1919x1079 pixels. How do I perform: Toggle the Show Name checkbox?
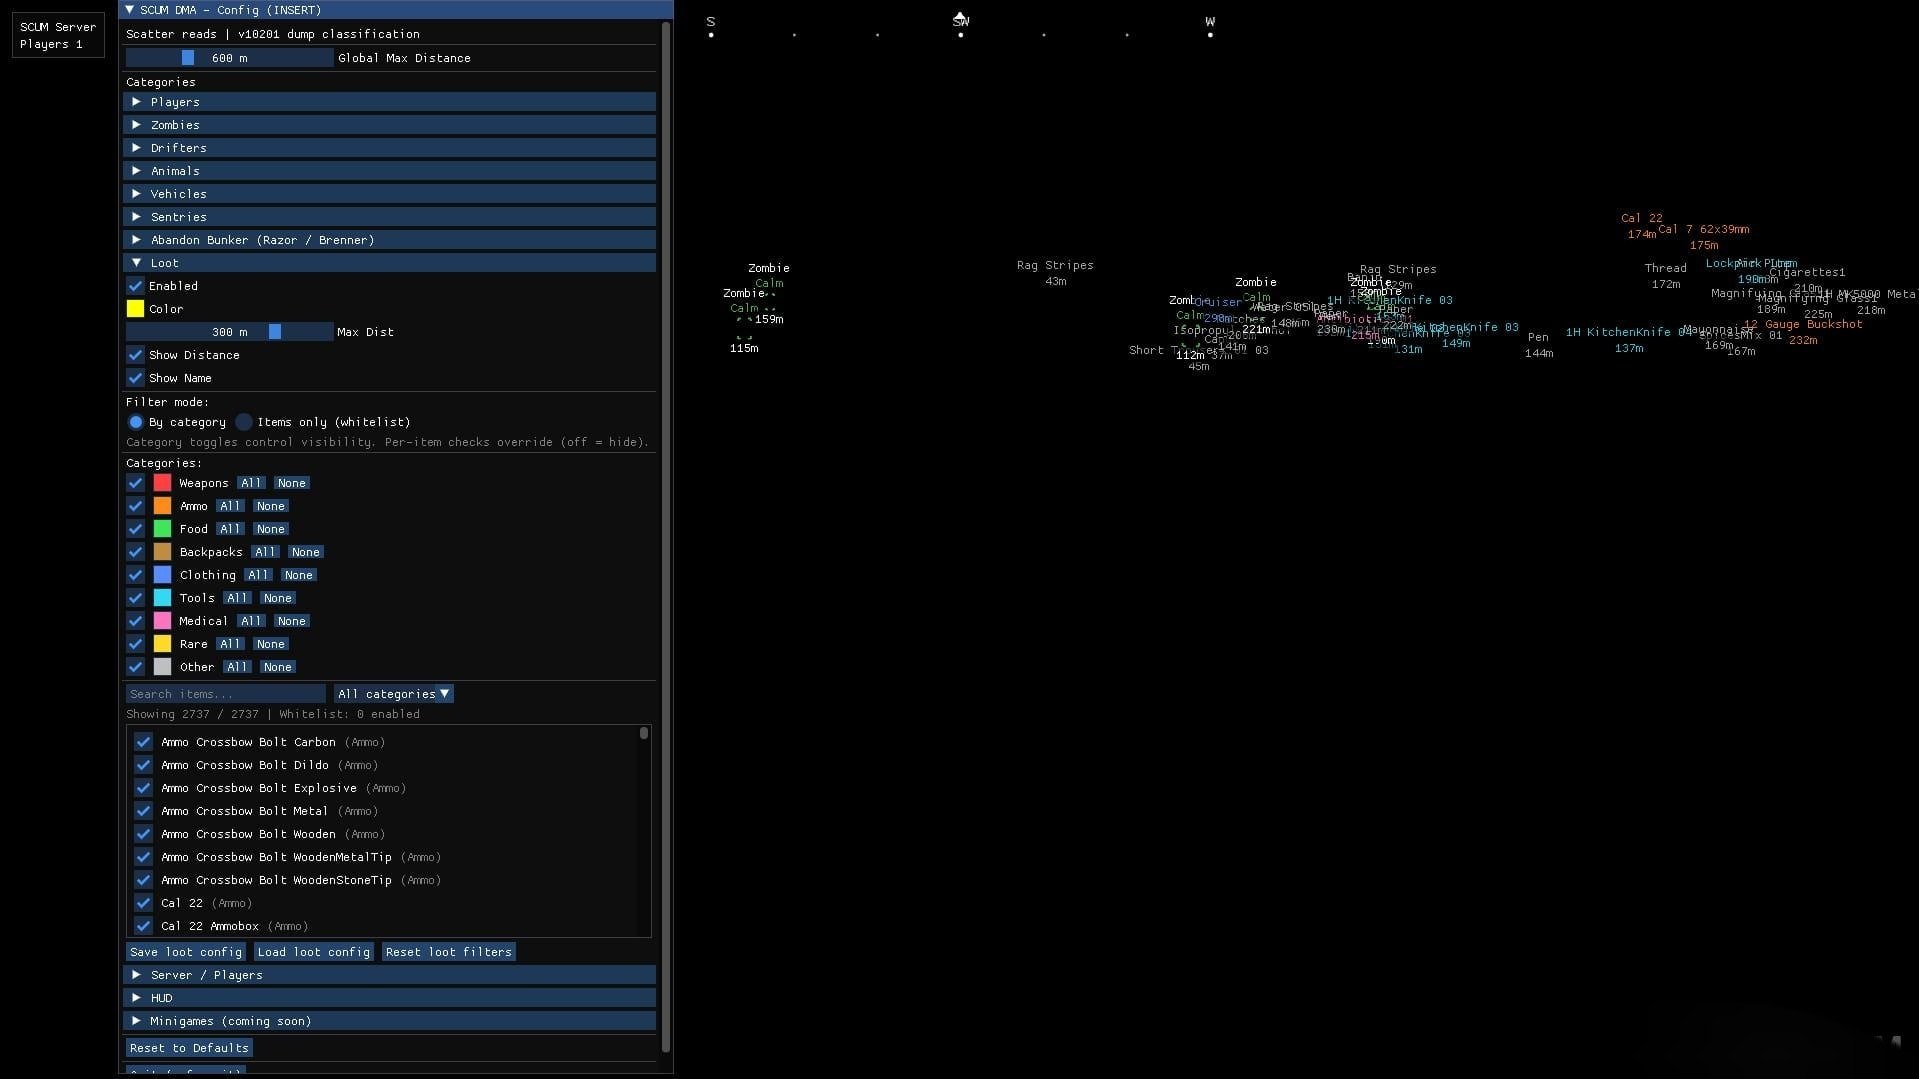135,378
